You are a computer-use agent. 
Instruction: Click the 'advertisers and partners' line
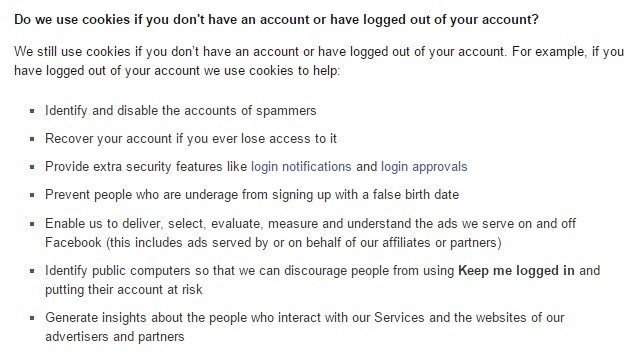coord(115,336)
